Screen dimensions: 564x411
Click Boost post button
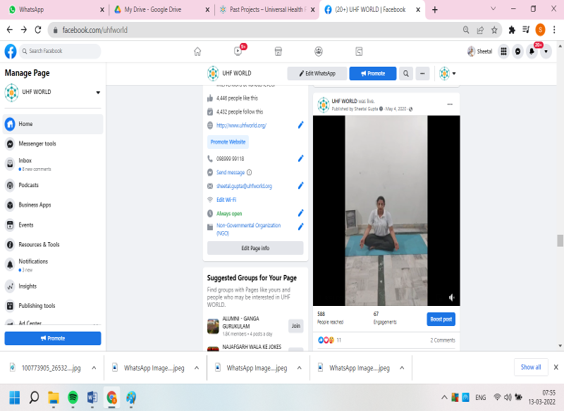click(x=441, y=319)
